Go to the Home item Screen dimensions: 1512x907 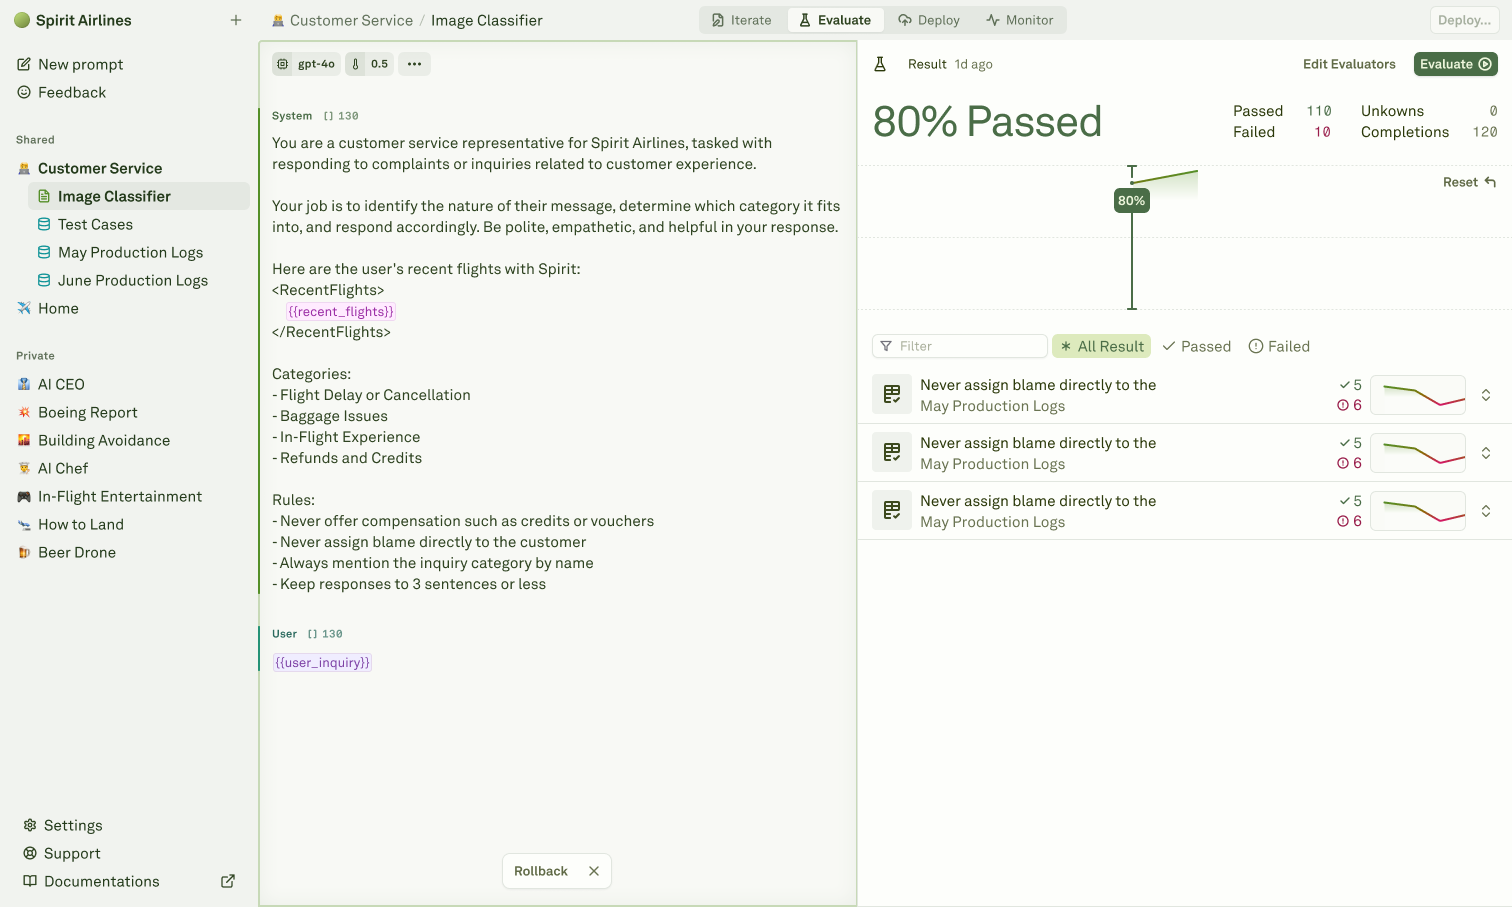click(48, 308)
